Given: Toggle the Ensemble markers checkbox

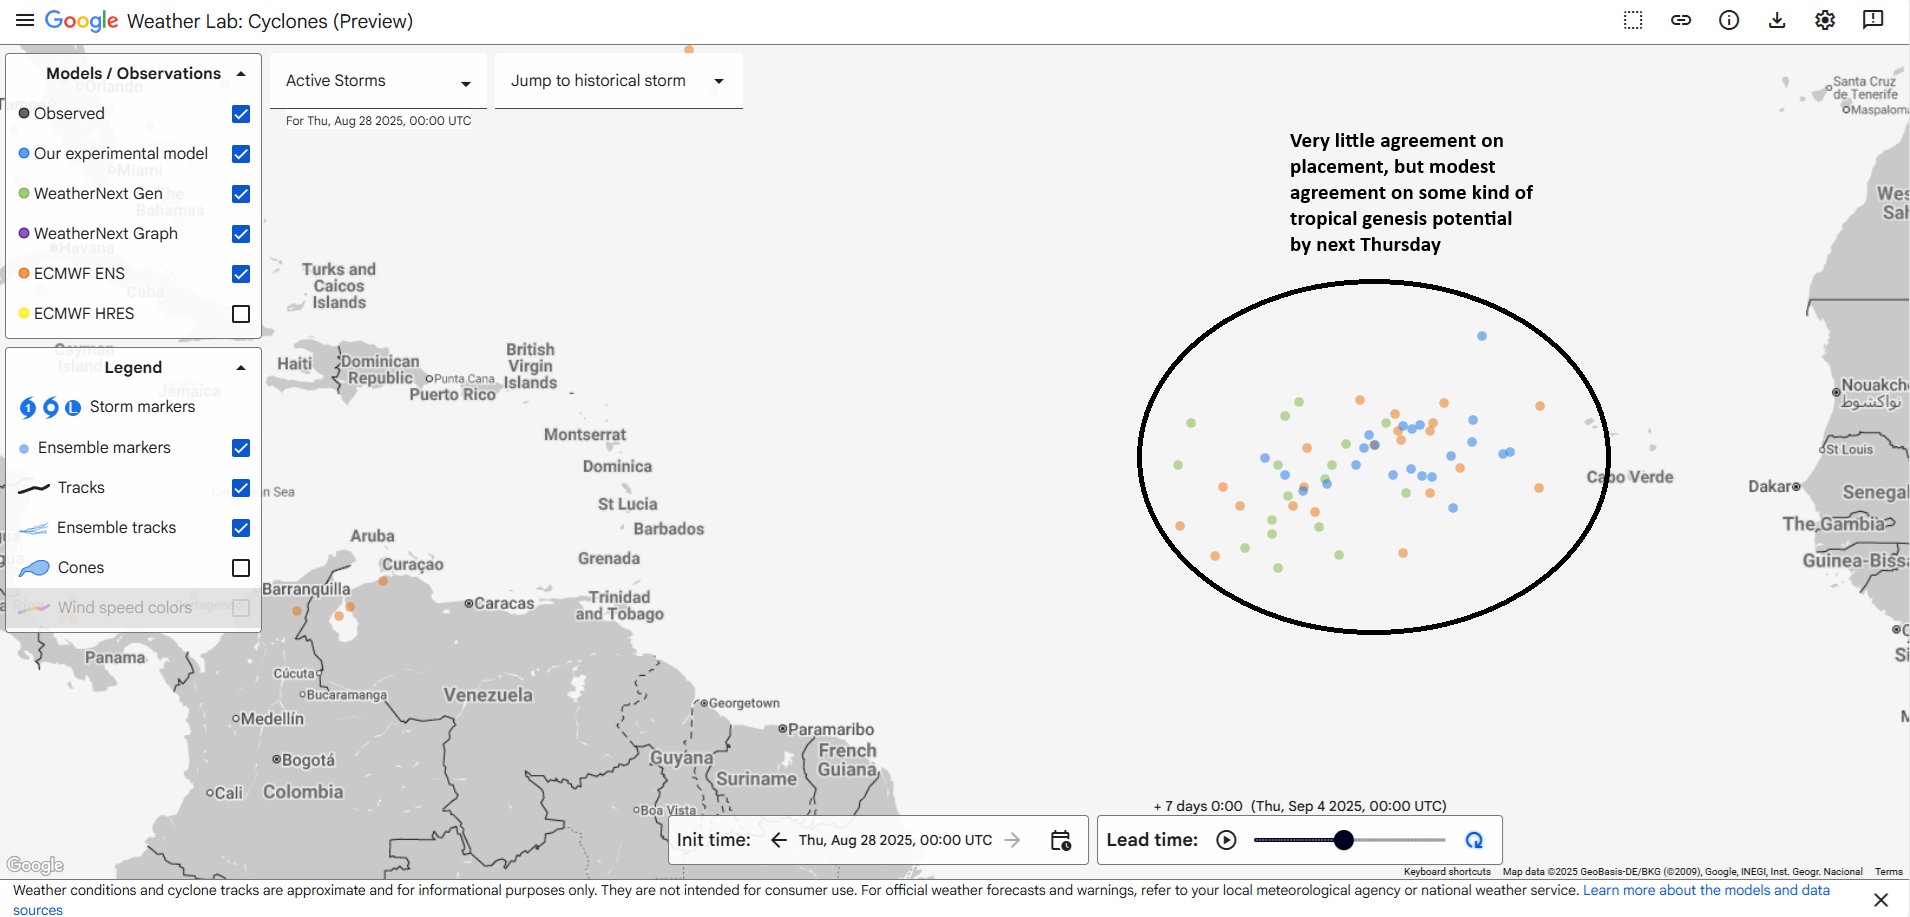Looking at the screenshot, I should pyautogui.click(x=241, y=448).
